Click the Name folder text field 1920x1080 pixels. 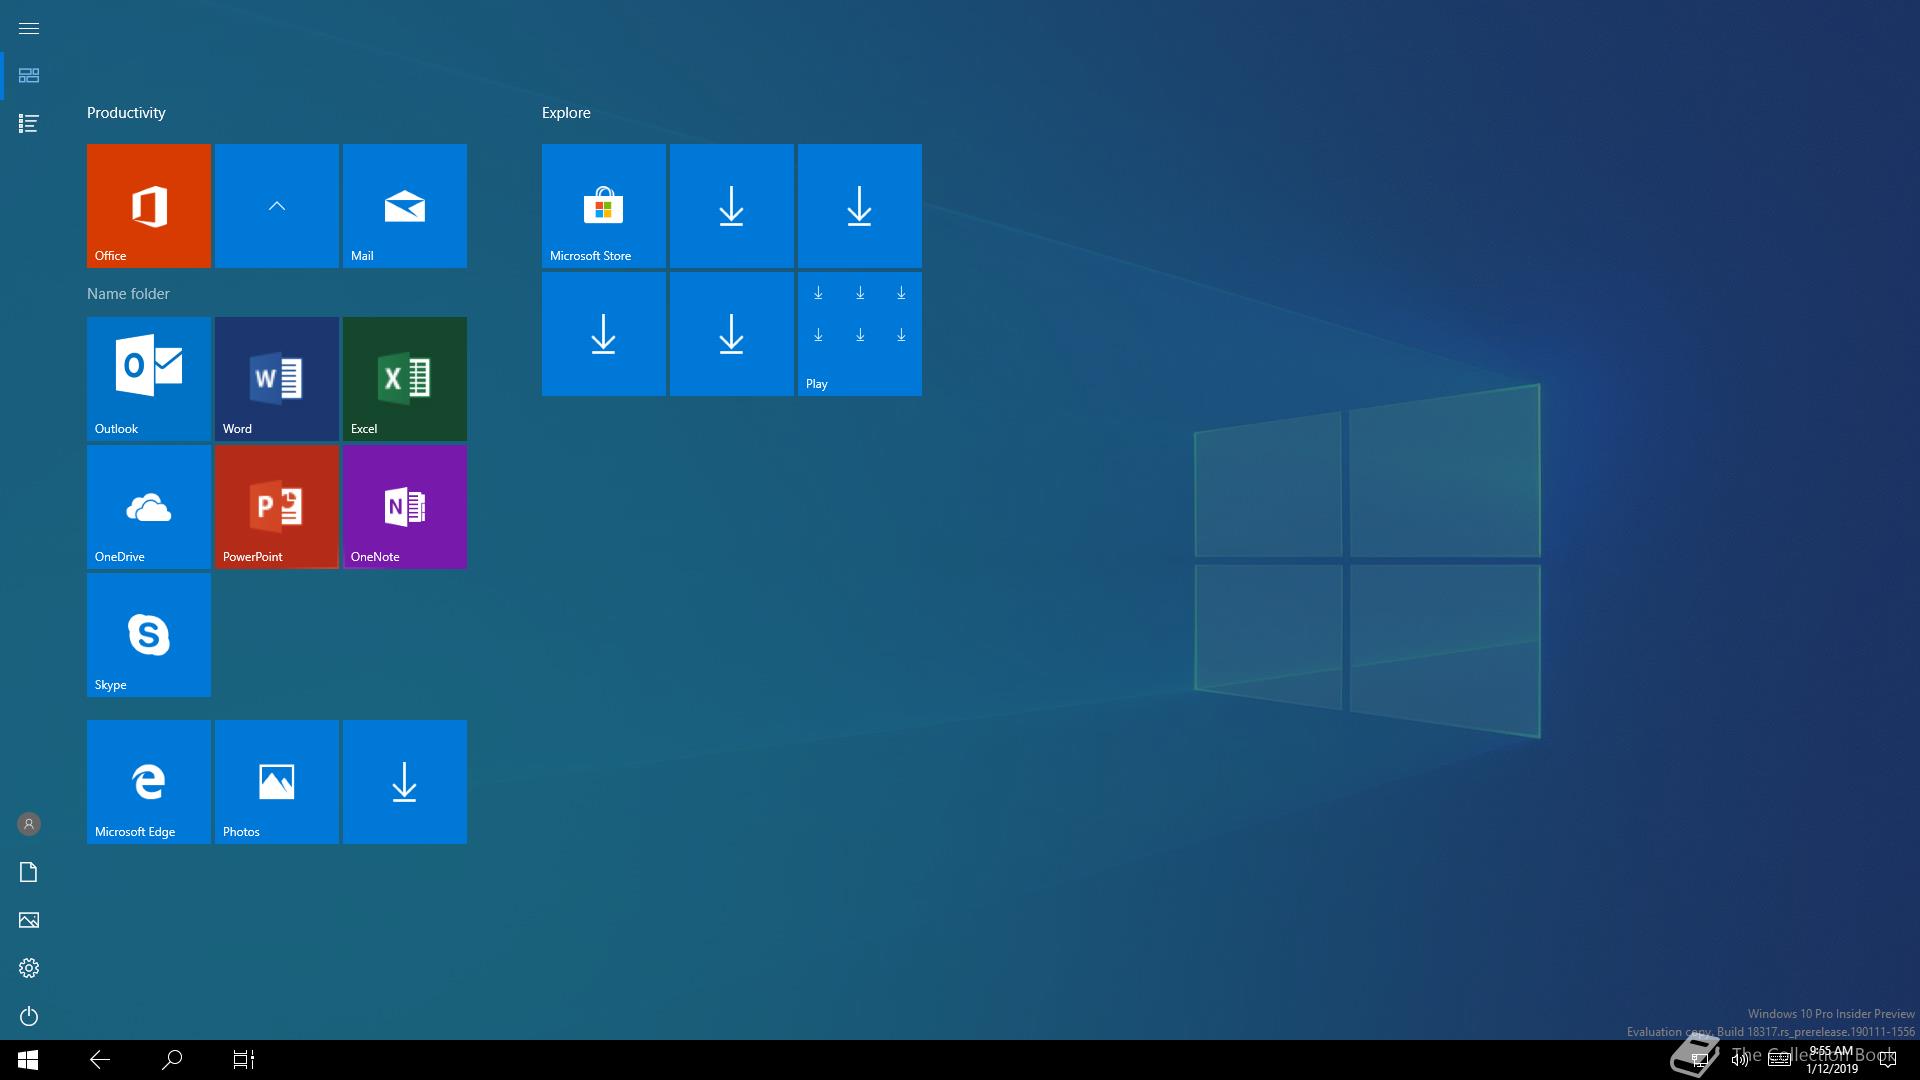click(128, 293)
